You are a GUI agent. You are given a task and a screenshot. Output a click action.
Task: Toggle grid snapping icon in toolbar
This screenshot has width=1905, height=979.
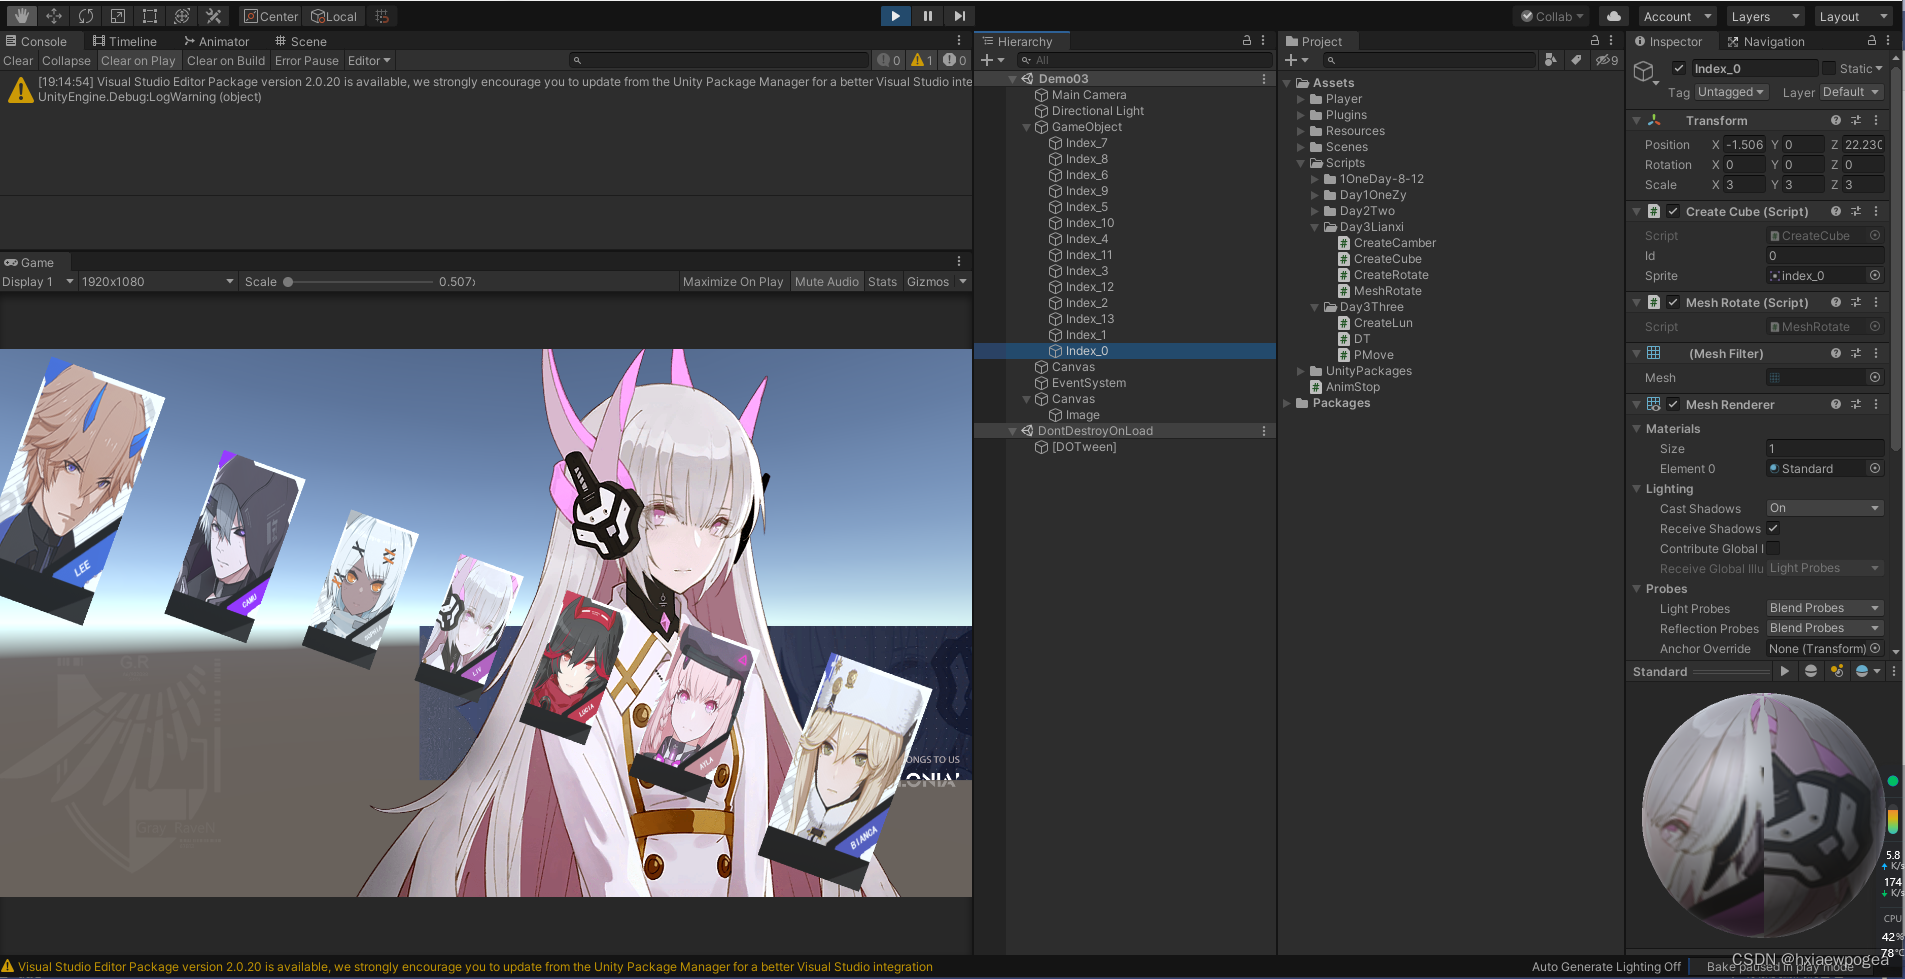point(382,16)
